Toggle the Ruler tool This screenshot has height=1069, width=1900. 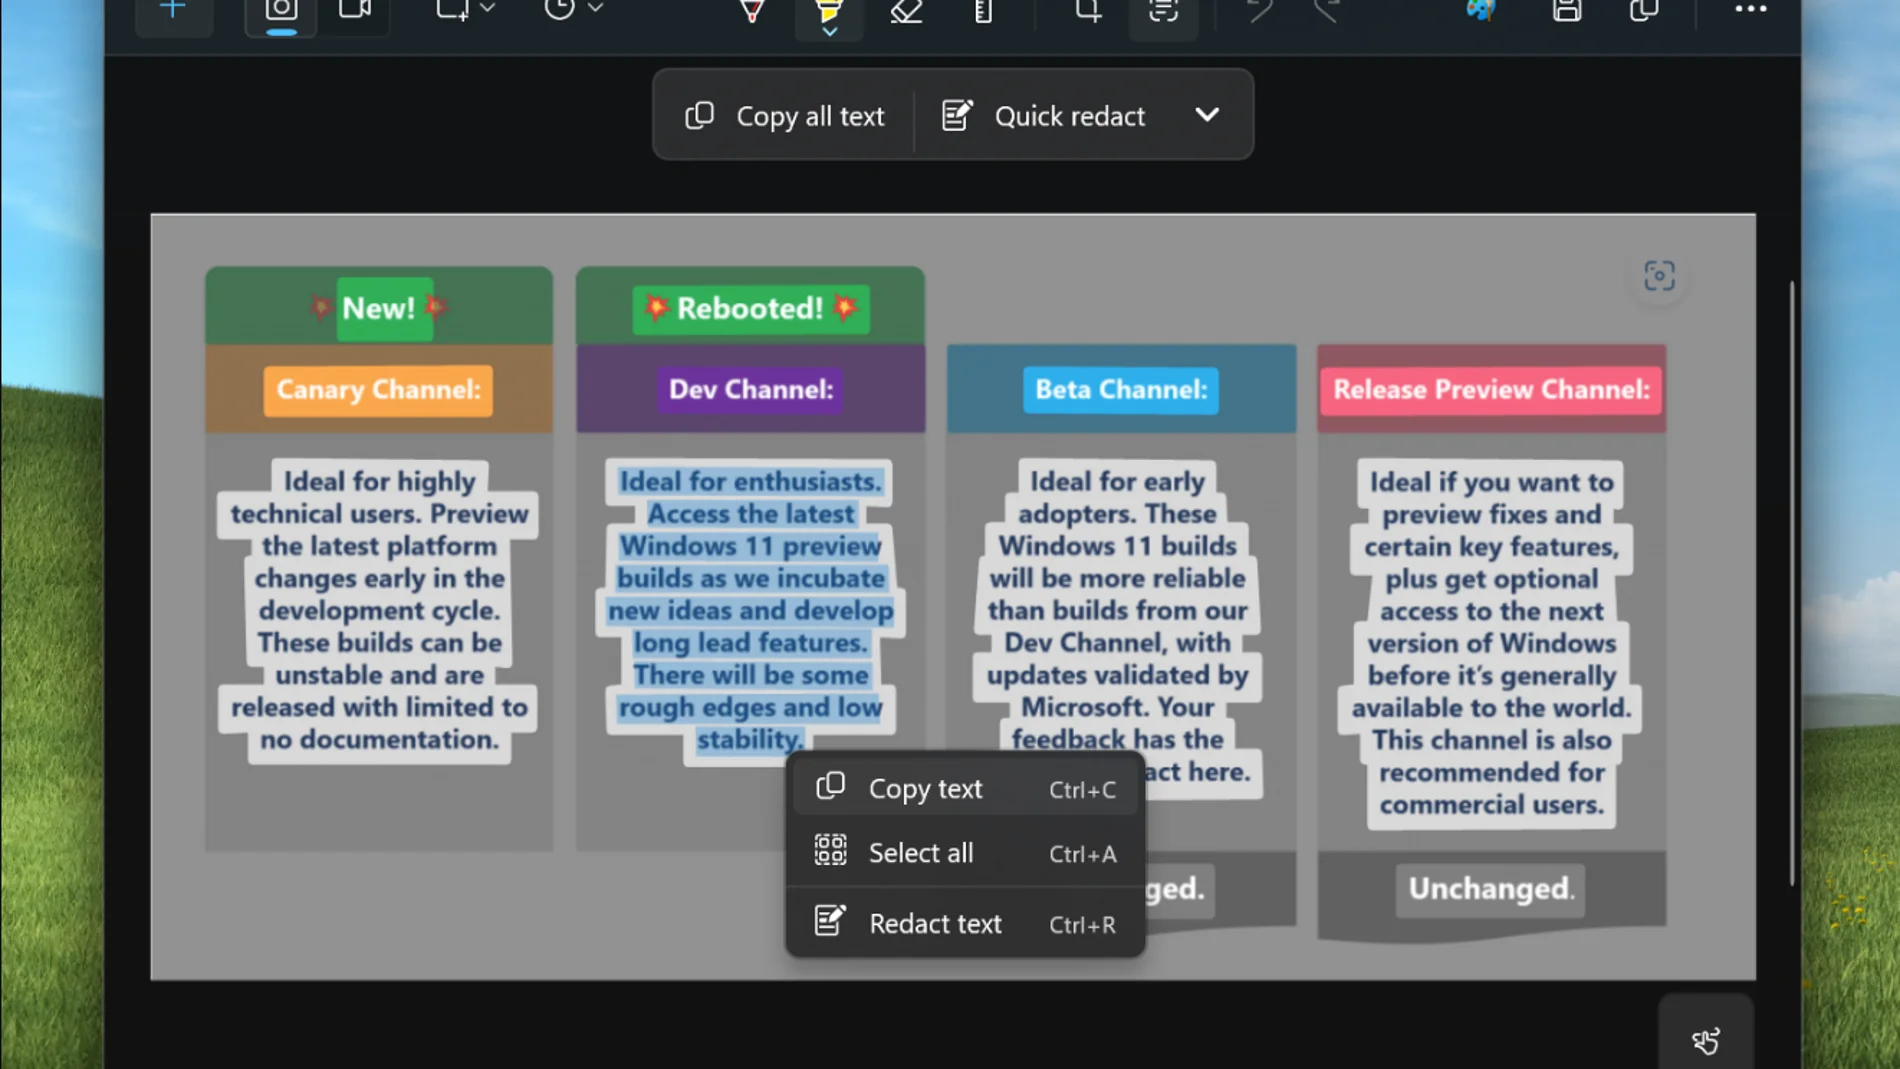[983, 11]
